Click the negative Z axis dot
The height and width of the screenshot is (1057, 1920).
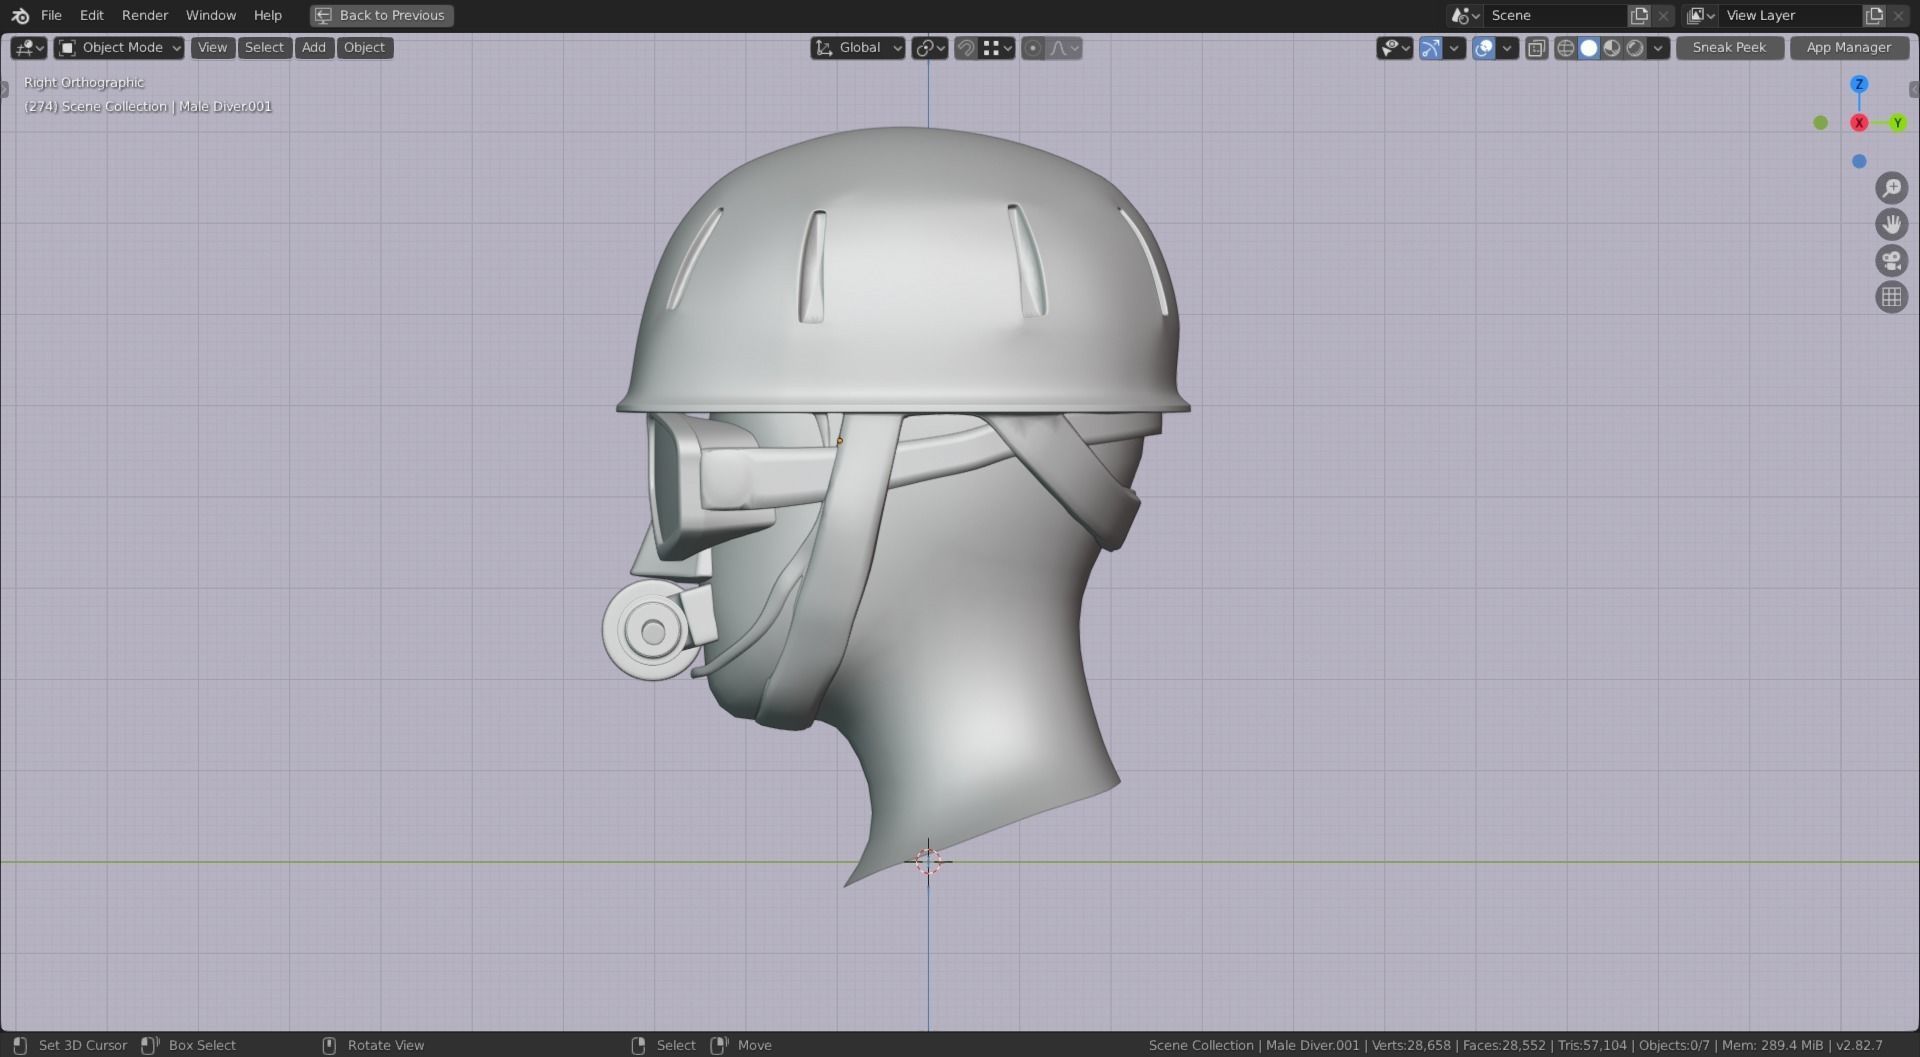[1859, 161]
